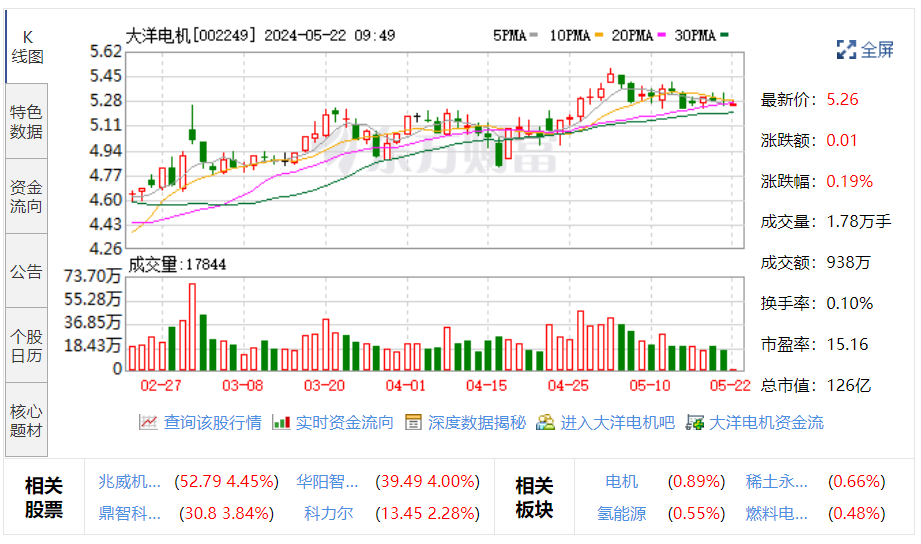Click the bar icon beside 实时资金流向
The height and width of the screenshot is (544, 921).
281,422
